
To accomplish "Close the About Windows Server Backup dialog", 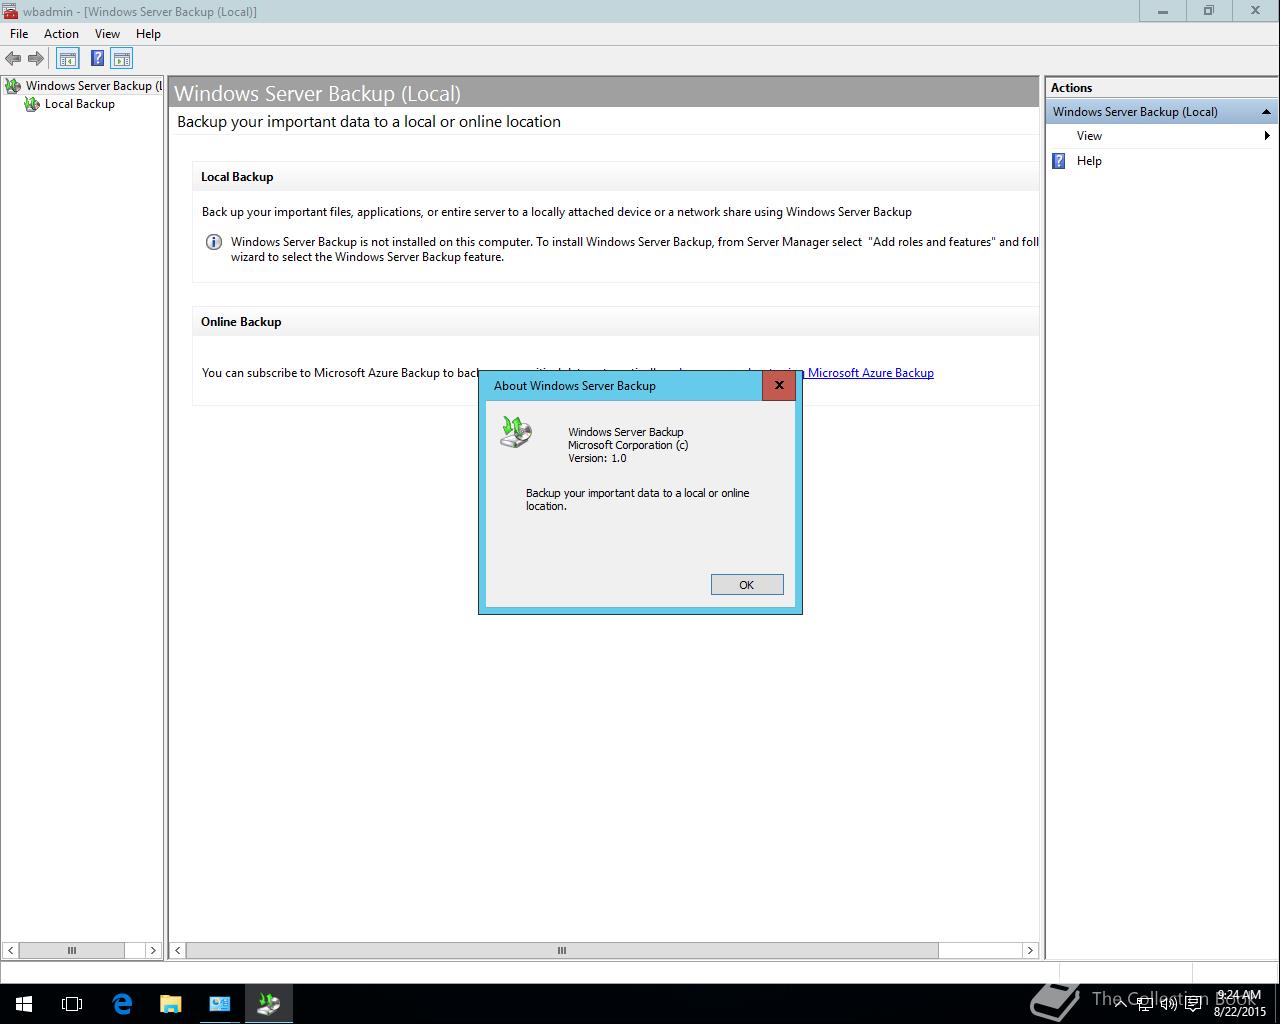I will pyautogui.click(x=779, y=385).
